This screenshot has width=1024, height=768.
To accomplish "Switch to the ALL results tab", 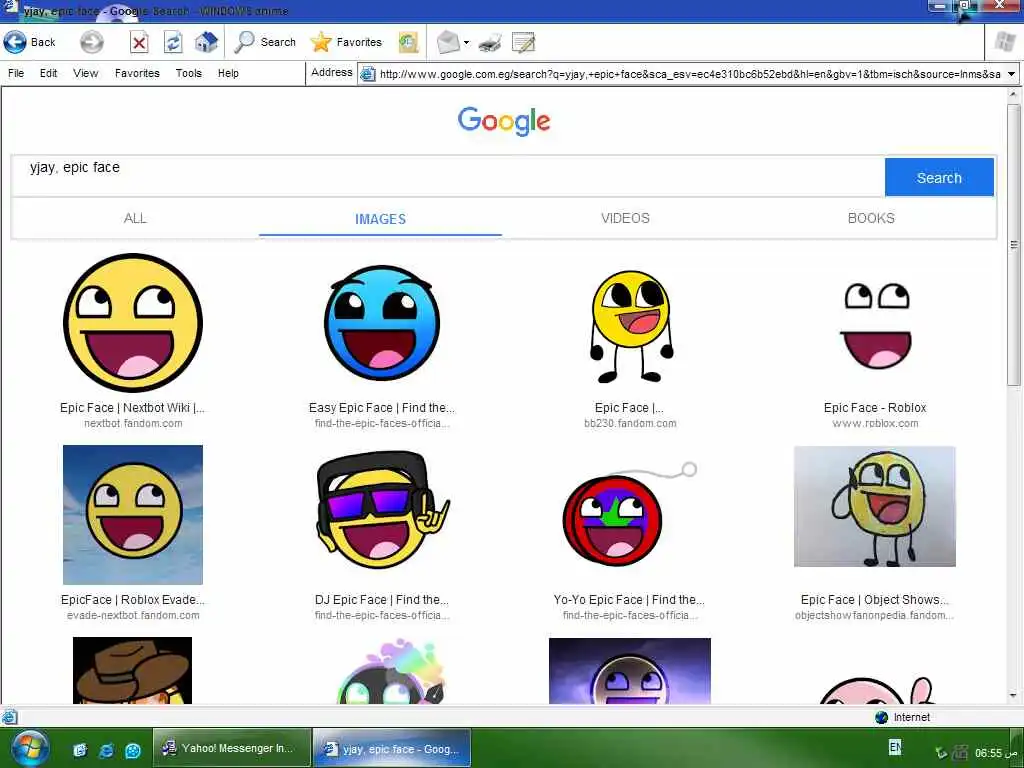I will (x=135, y=218).
